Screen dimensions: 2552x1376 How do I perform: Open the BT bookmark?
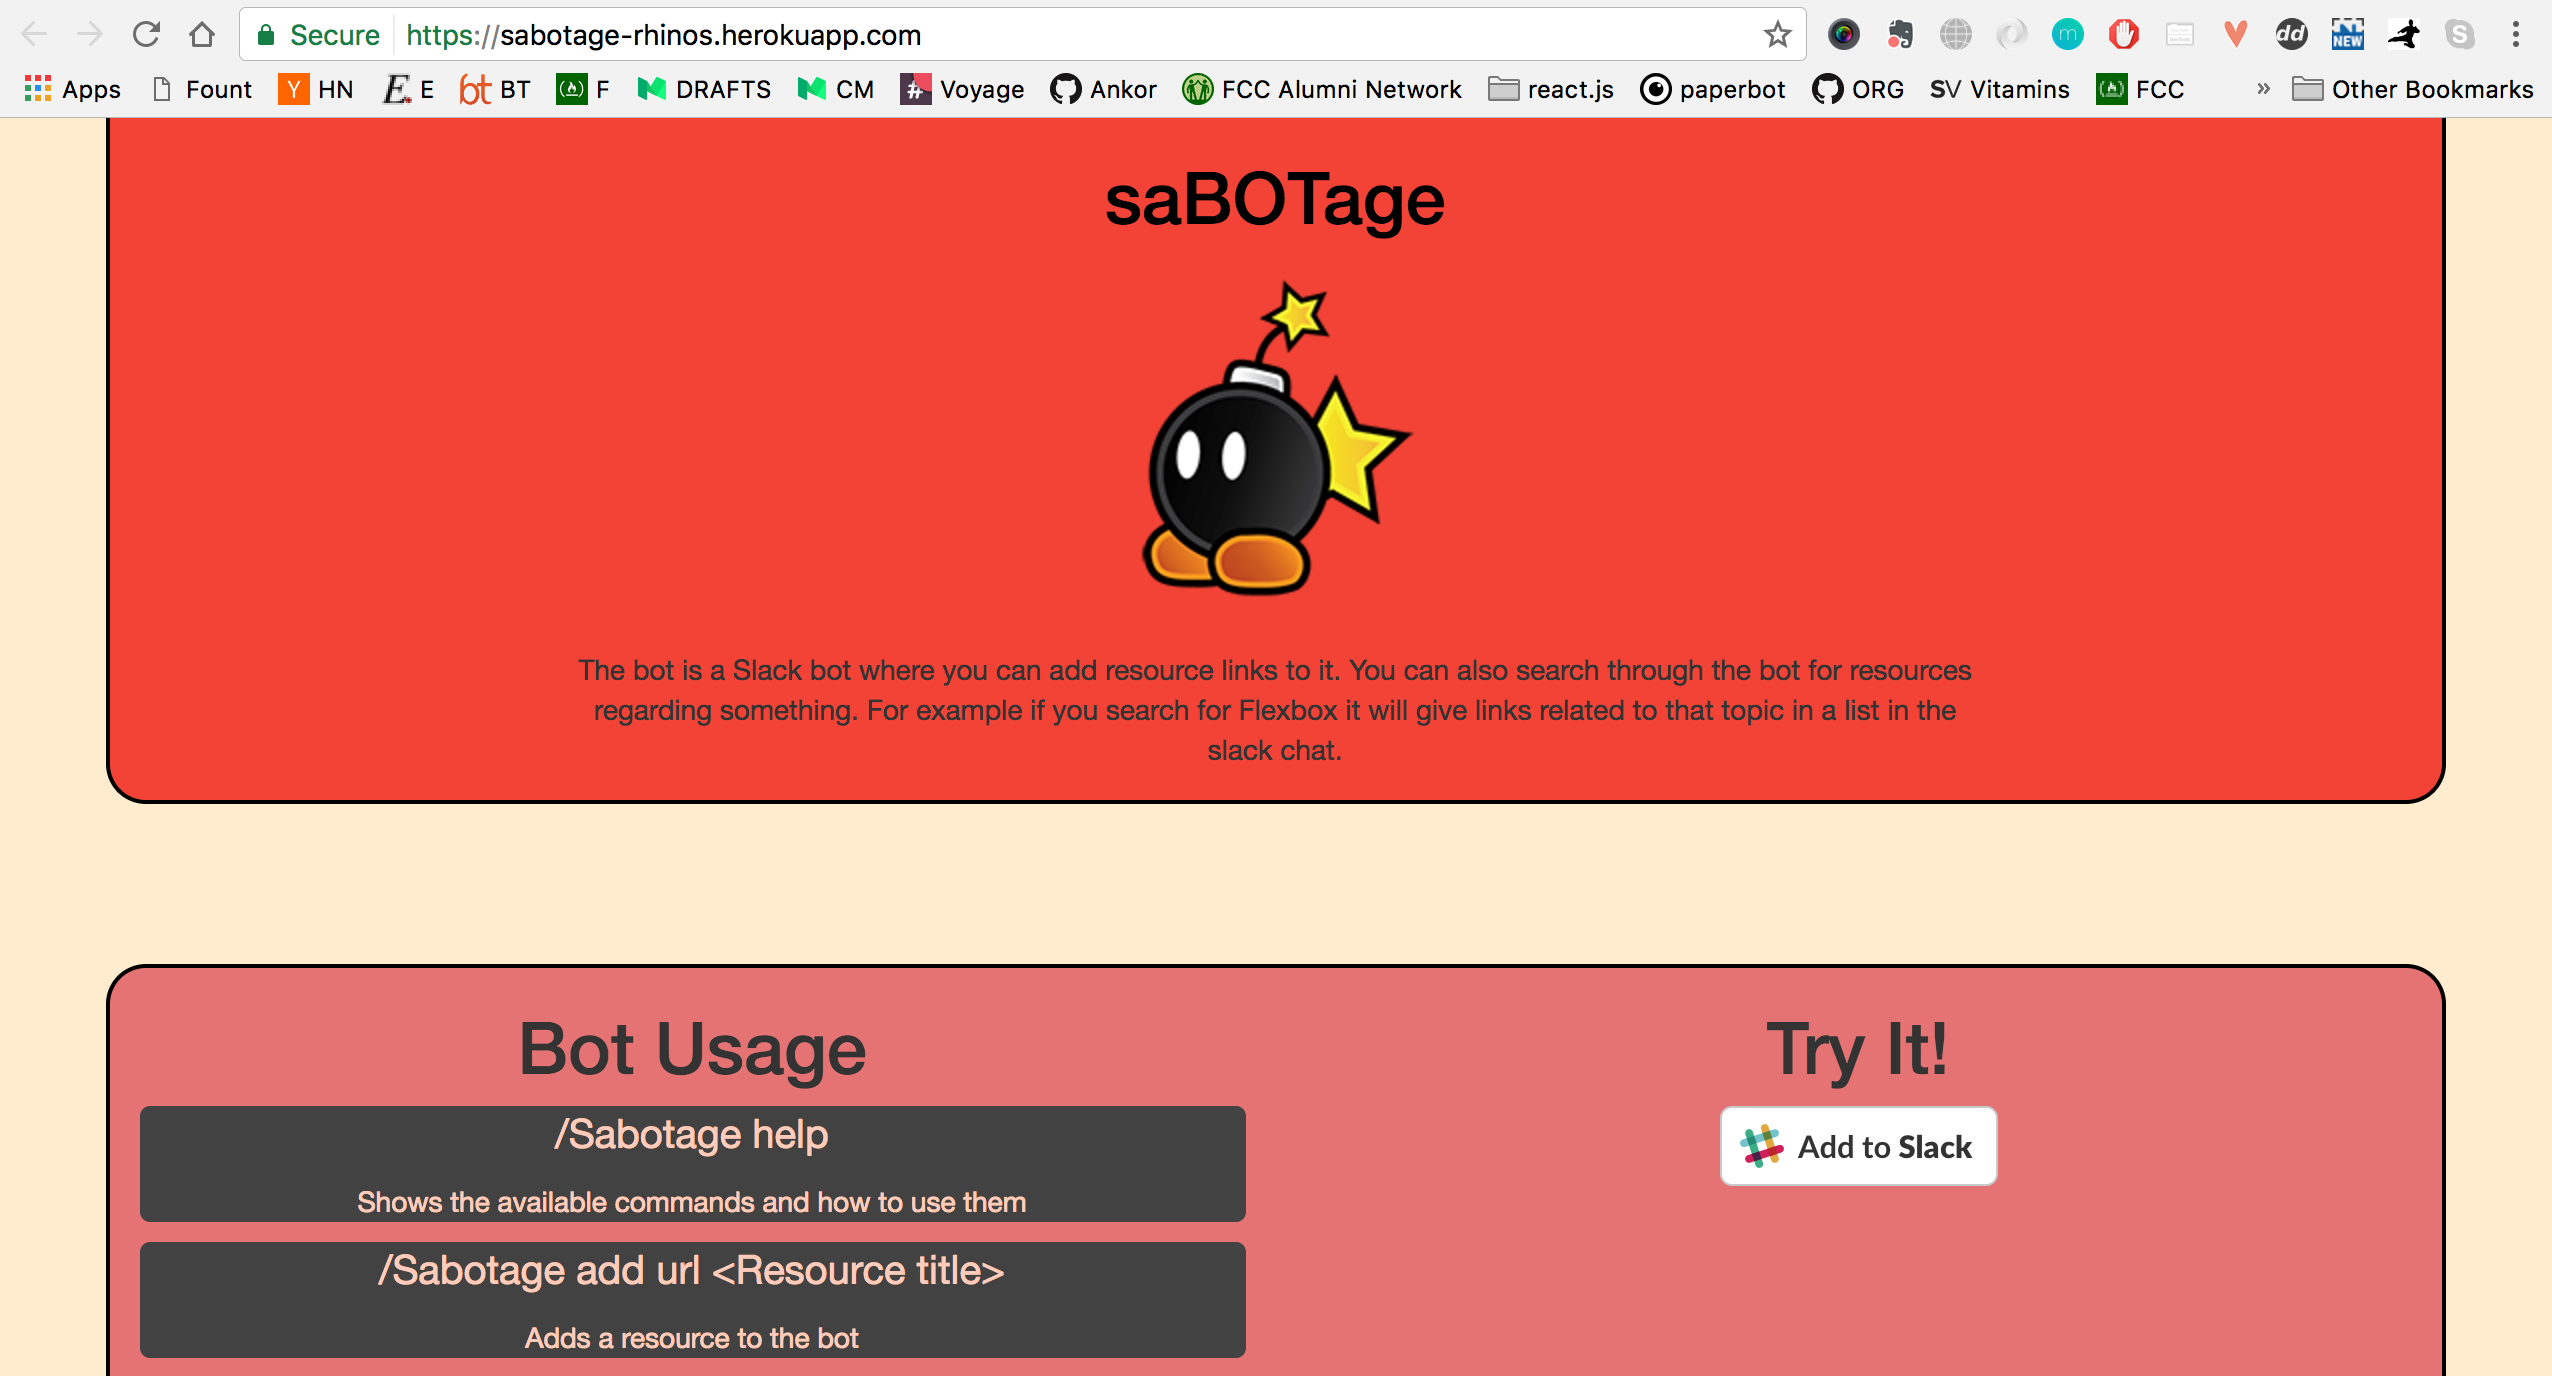(494, 89)
